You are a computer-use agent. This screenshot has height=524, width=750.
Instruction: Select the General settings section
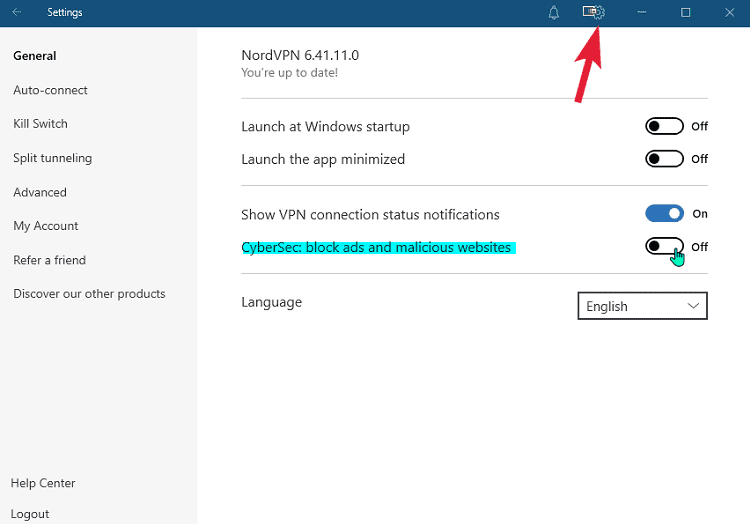click(35, 56)
